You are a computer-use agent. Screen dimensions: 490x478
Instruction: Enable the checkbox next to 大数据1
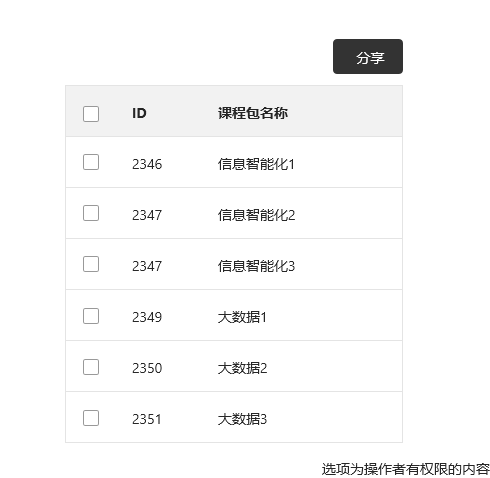point(91,316)
